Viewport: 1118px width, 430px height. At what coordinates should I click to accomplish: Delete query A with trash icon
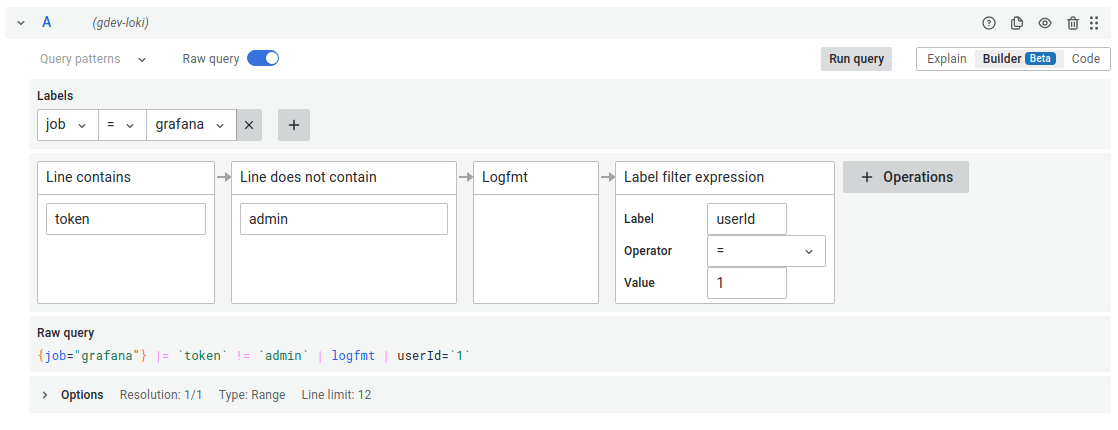(1073, 23)
